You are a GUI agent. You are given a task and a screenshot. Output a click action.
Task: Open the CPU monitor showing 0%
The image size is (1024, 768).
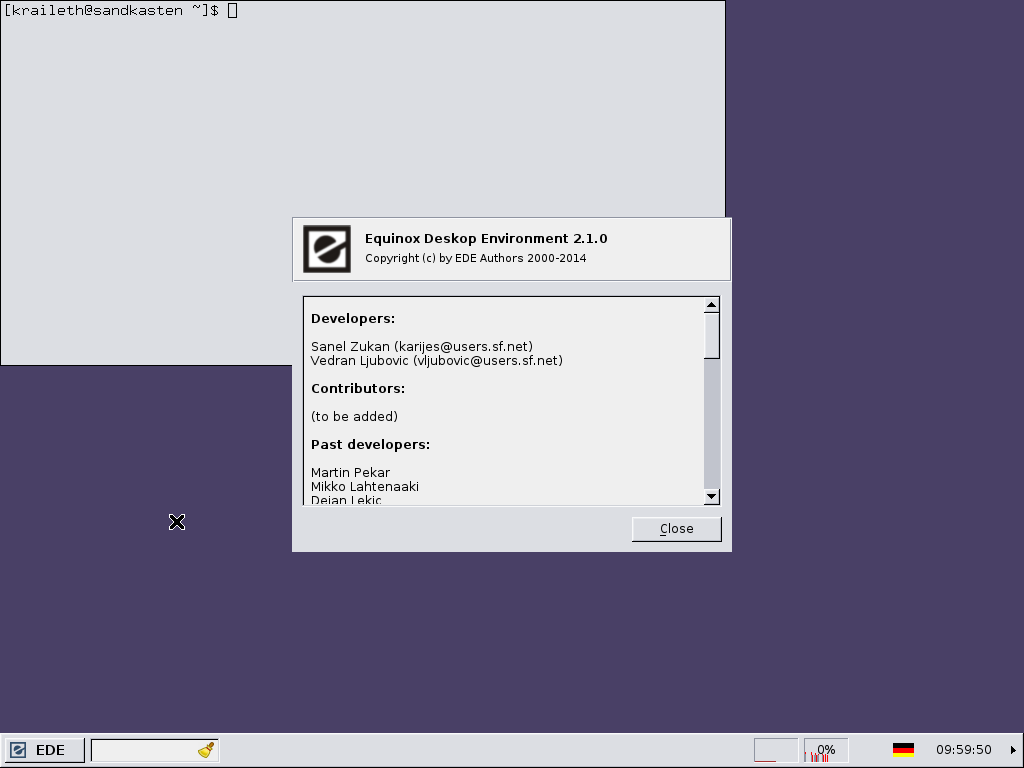(826, 750)
